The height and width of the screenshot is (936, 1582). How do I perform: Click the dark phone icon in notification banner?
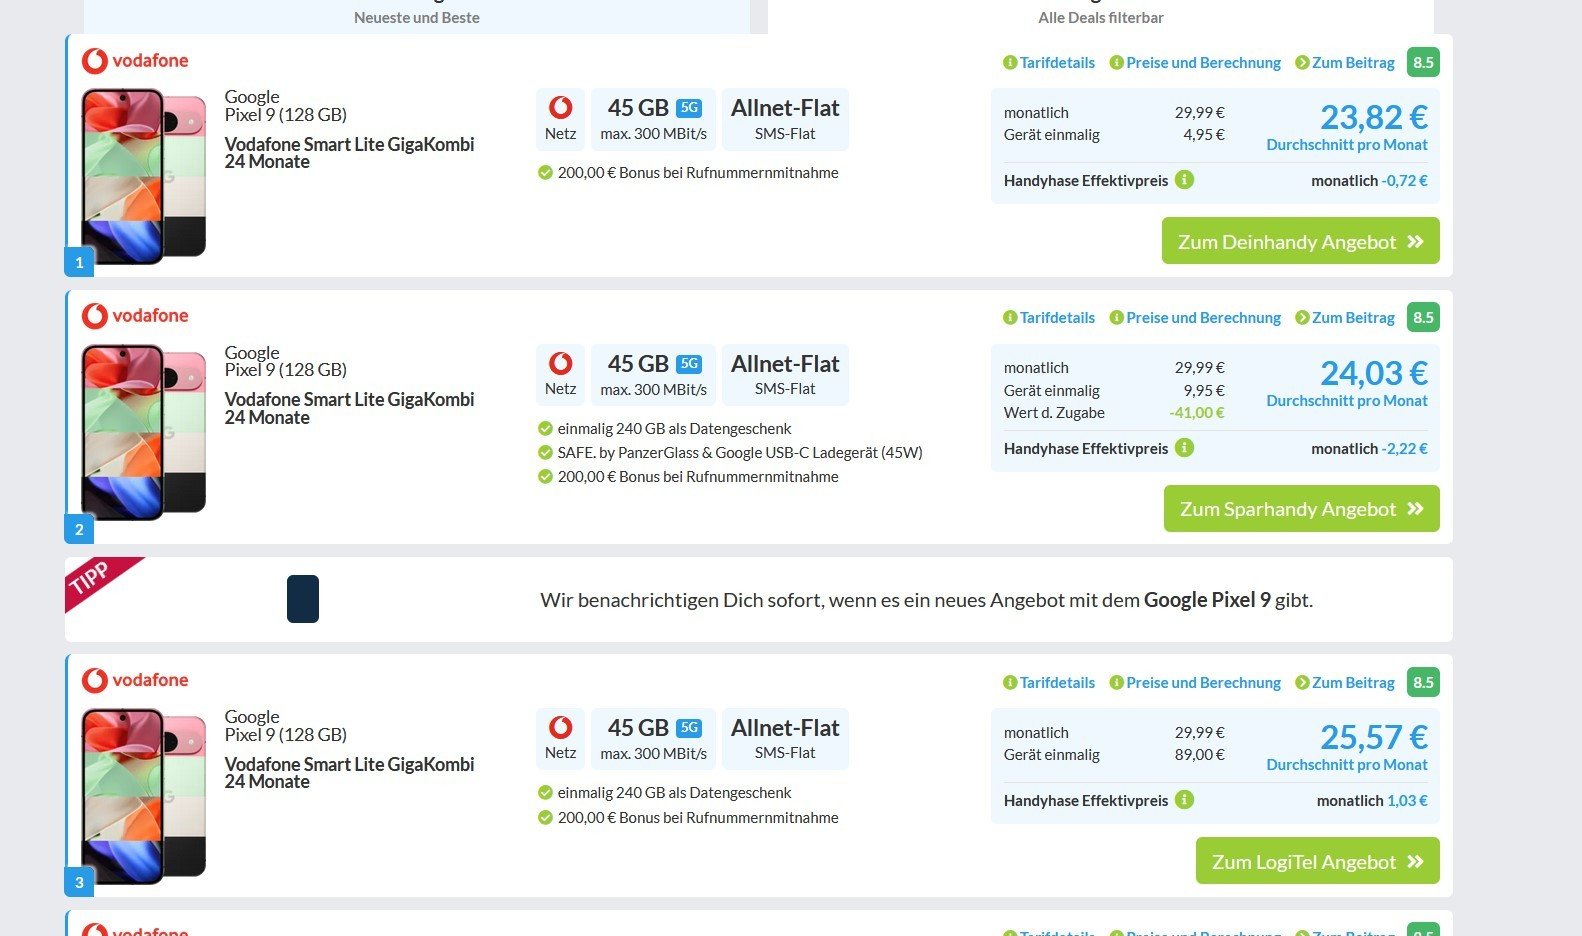pyautogui.click(x=303, y=599)
